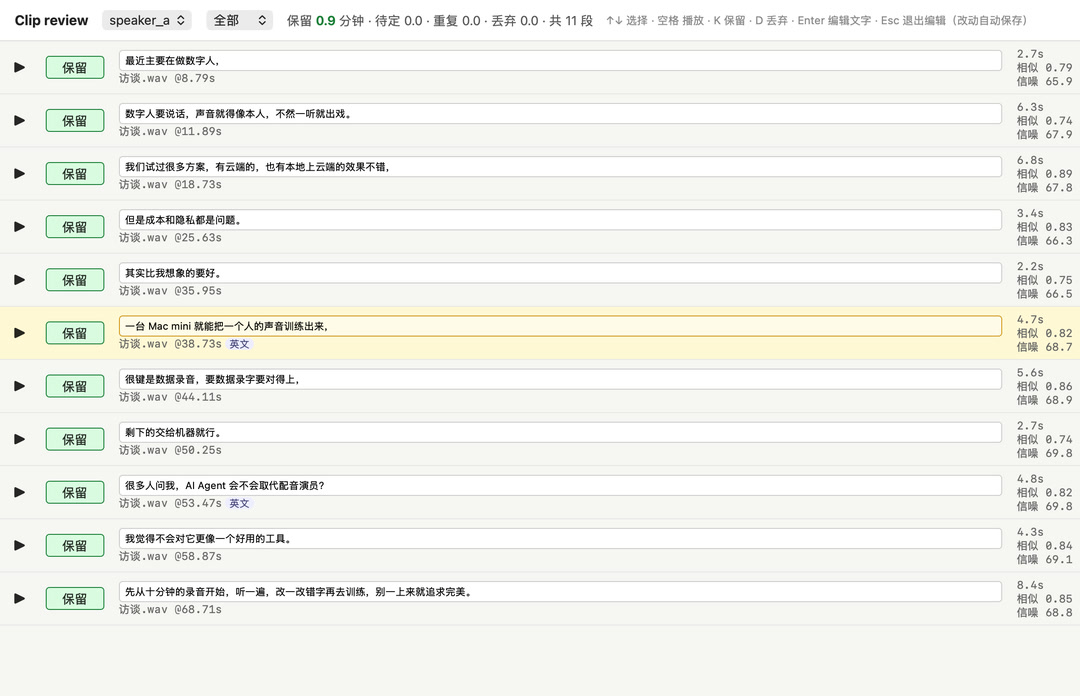Click the 相似 0.89 similarity value
This screenshot has height=696, width=1080.
(1044, 174)
